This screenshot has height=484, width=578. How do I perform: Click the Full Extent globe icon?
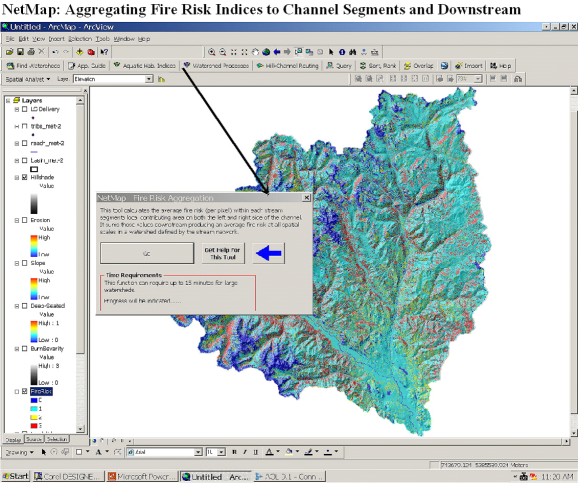click(266, 52)
